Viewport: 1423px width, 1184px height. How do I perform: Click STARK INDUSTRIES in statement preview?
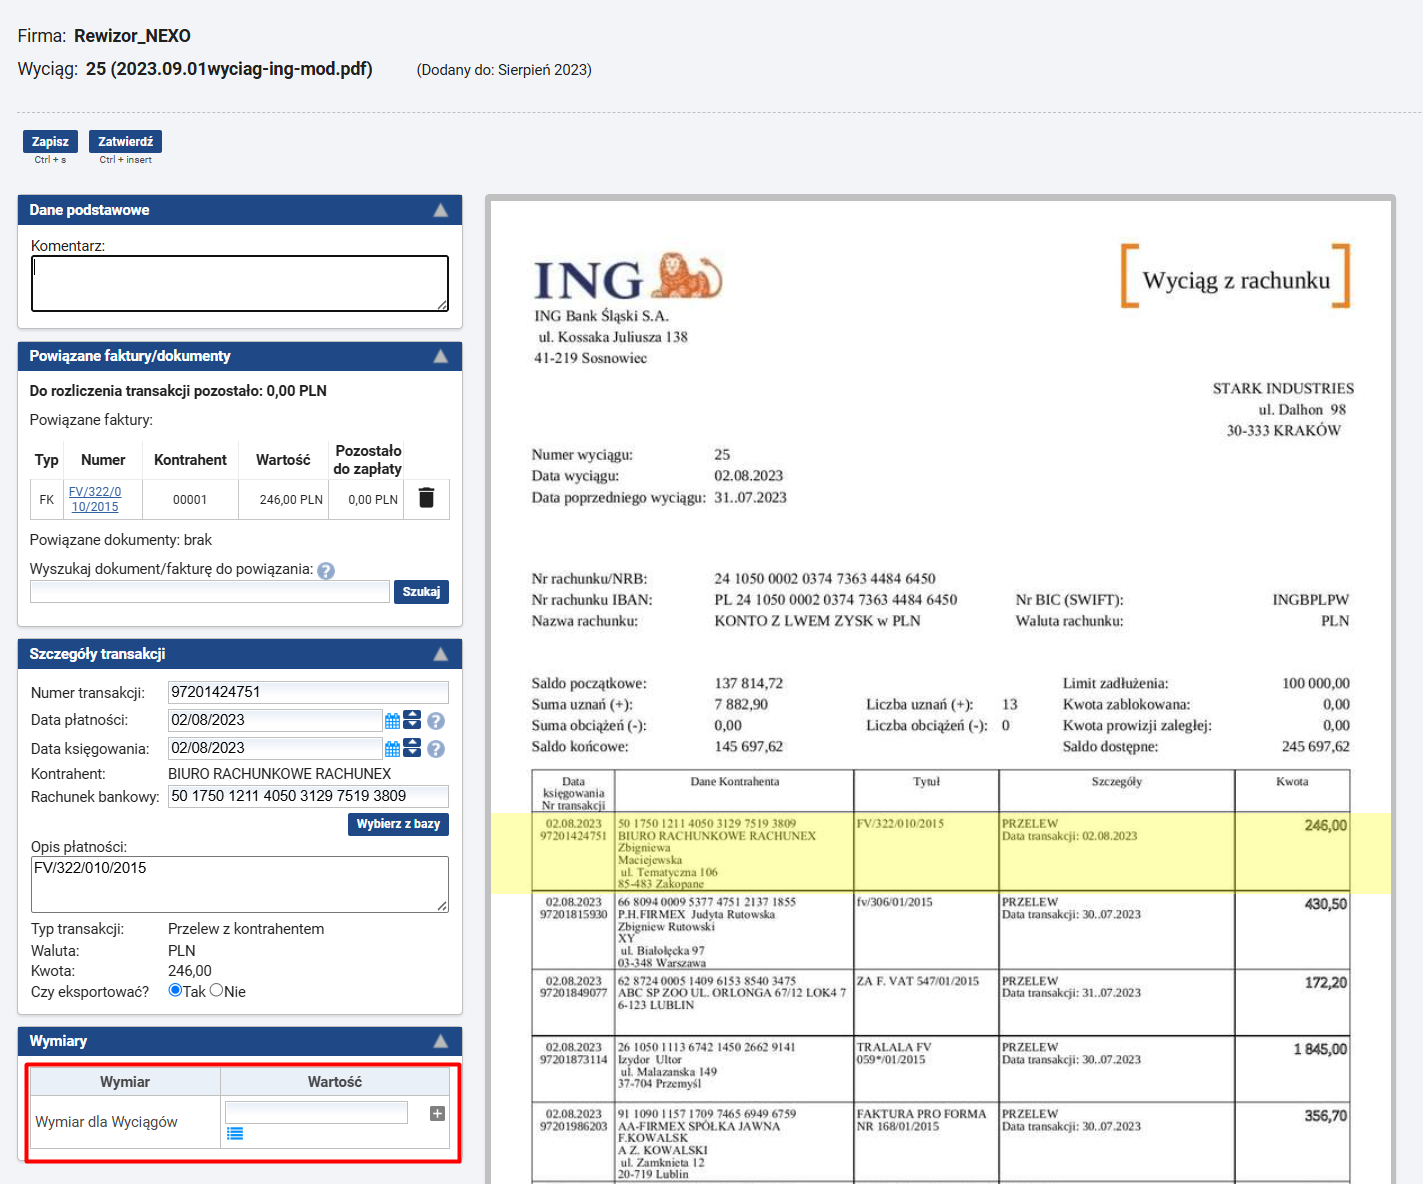(x=1283, y=388)
